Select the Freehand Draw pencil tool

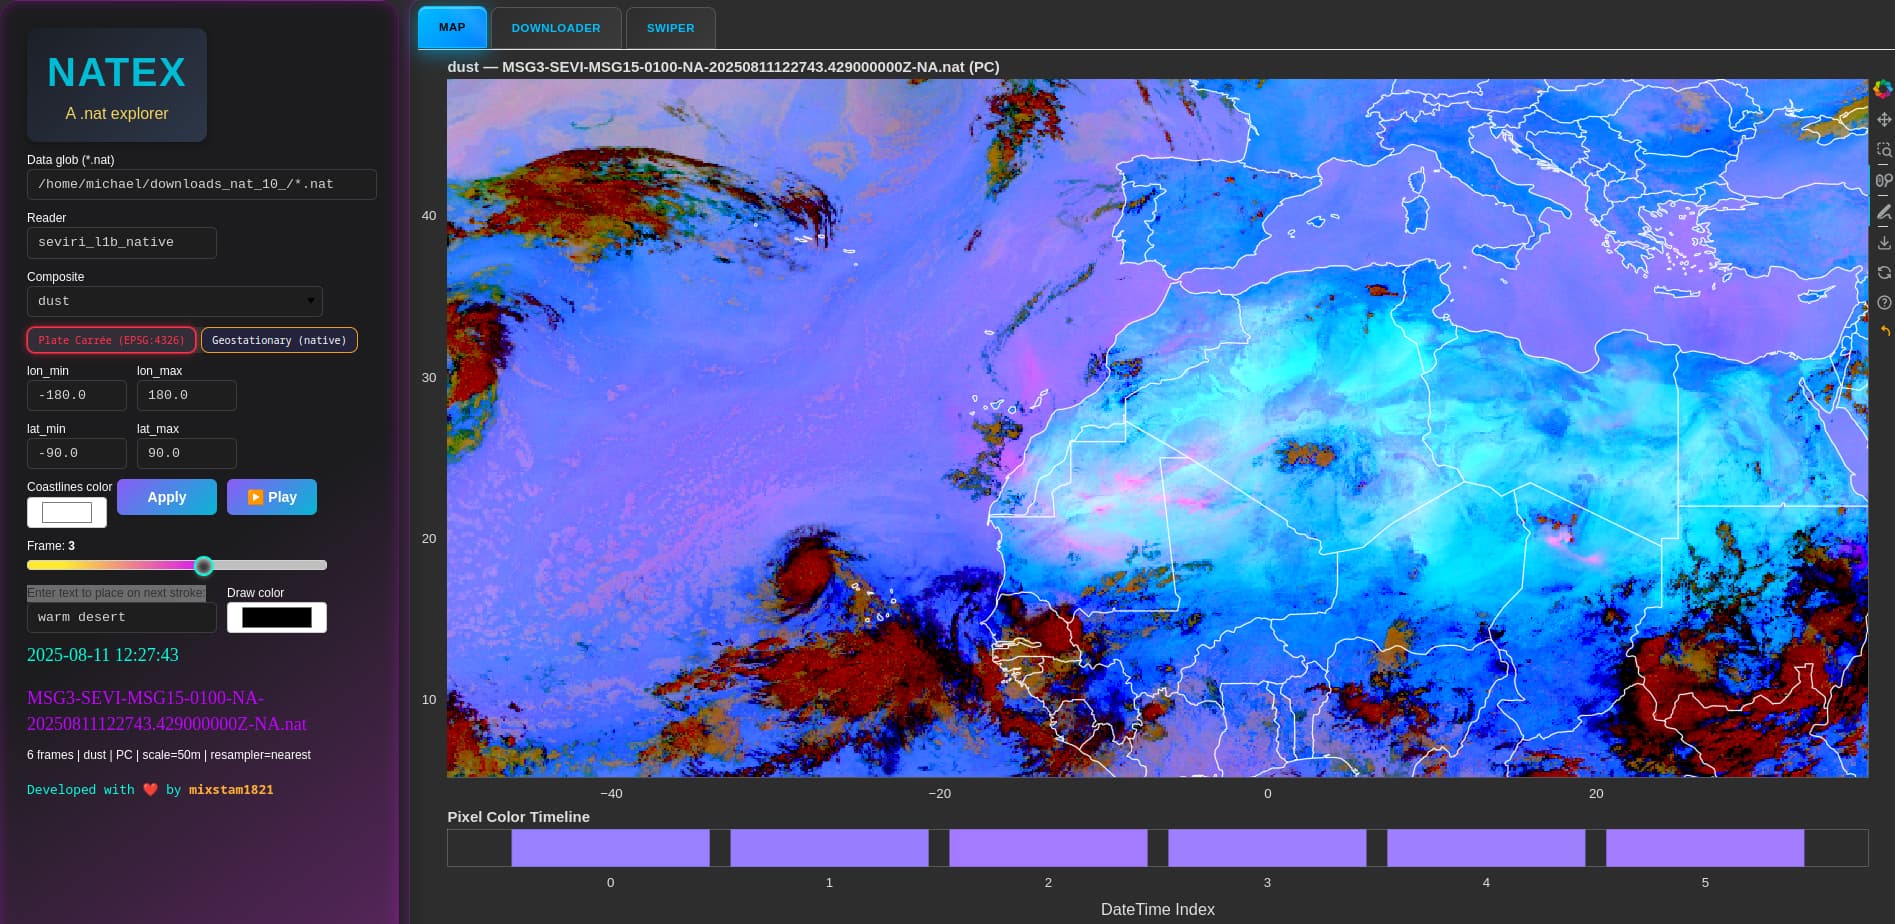[x=1884, y=212]
